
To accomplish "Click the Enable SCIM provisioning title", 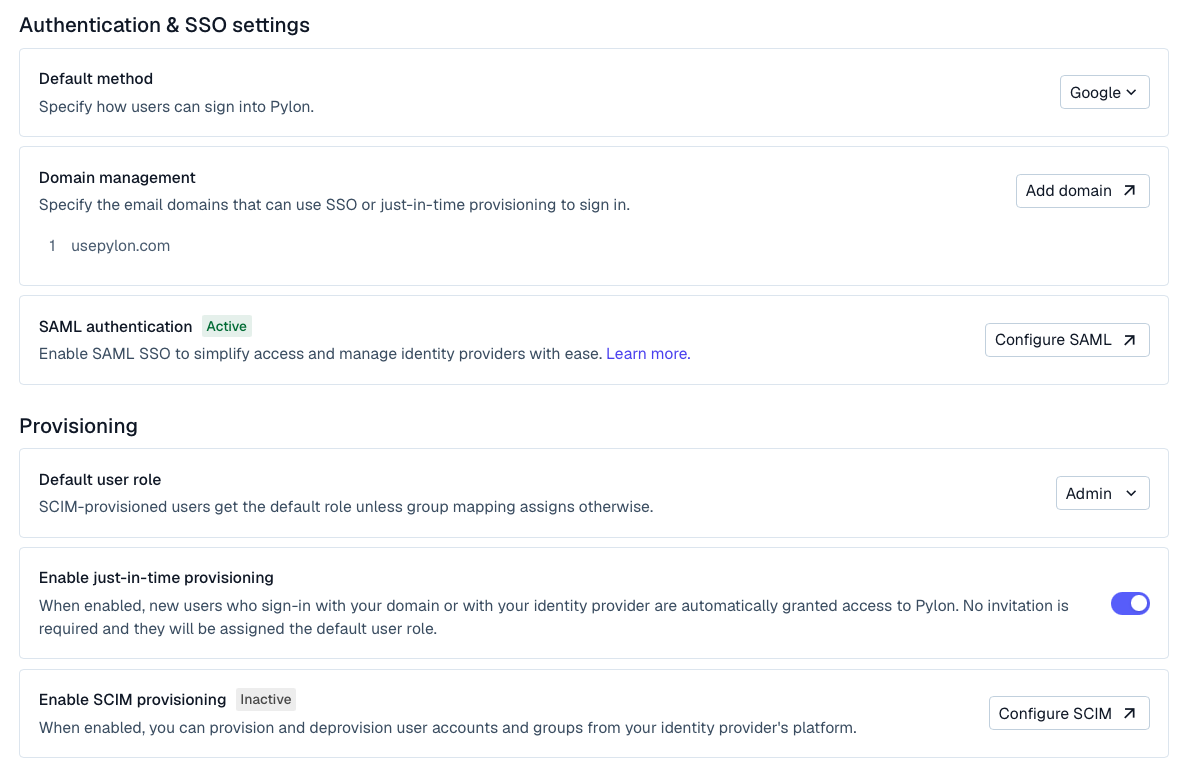I will click(132, 700).
